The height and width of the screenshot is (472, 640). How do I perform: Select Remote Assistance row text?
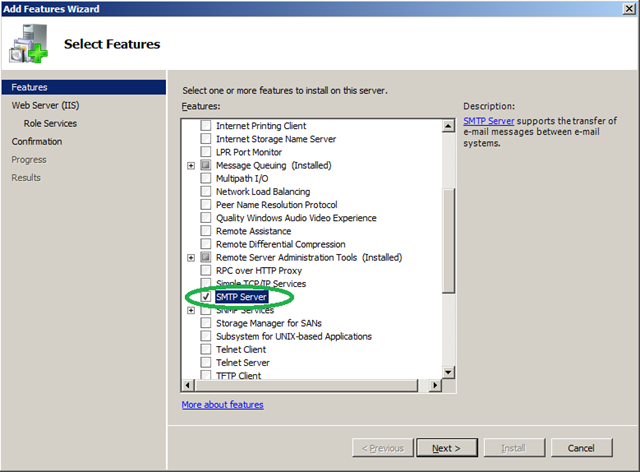[x=253, y=231]
